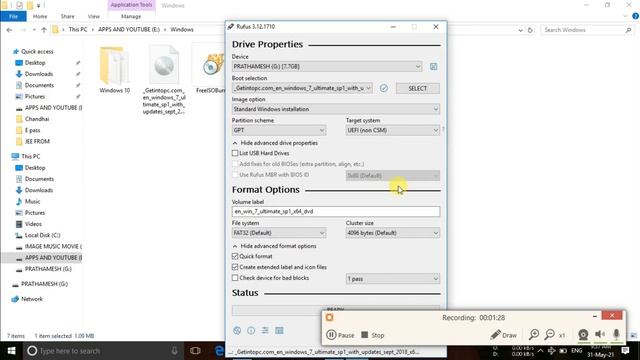Collapse Hide advanced format options
This screenshot has height=360, width=640.
point(274,246)
